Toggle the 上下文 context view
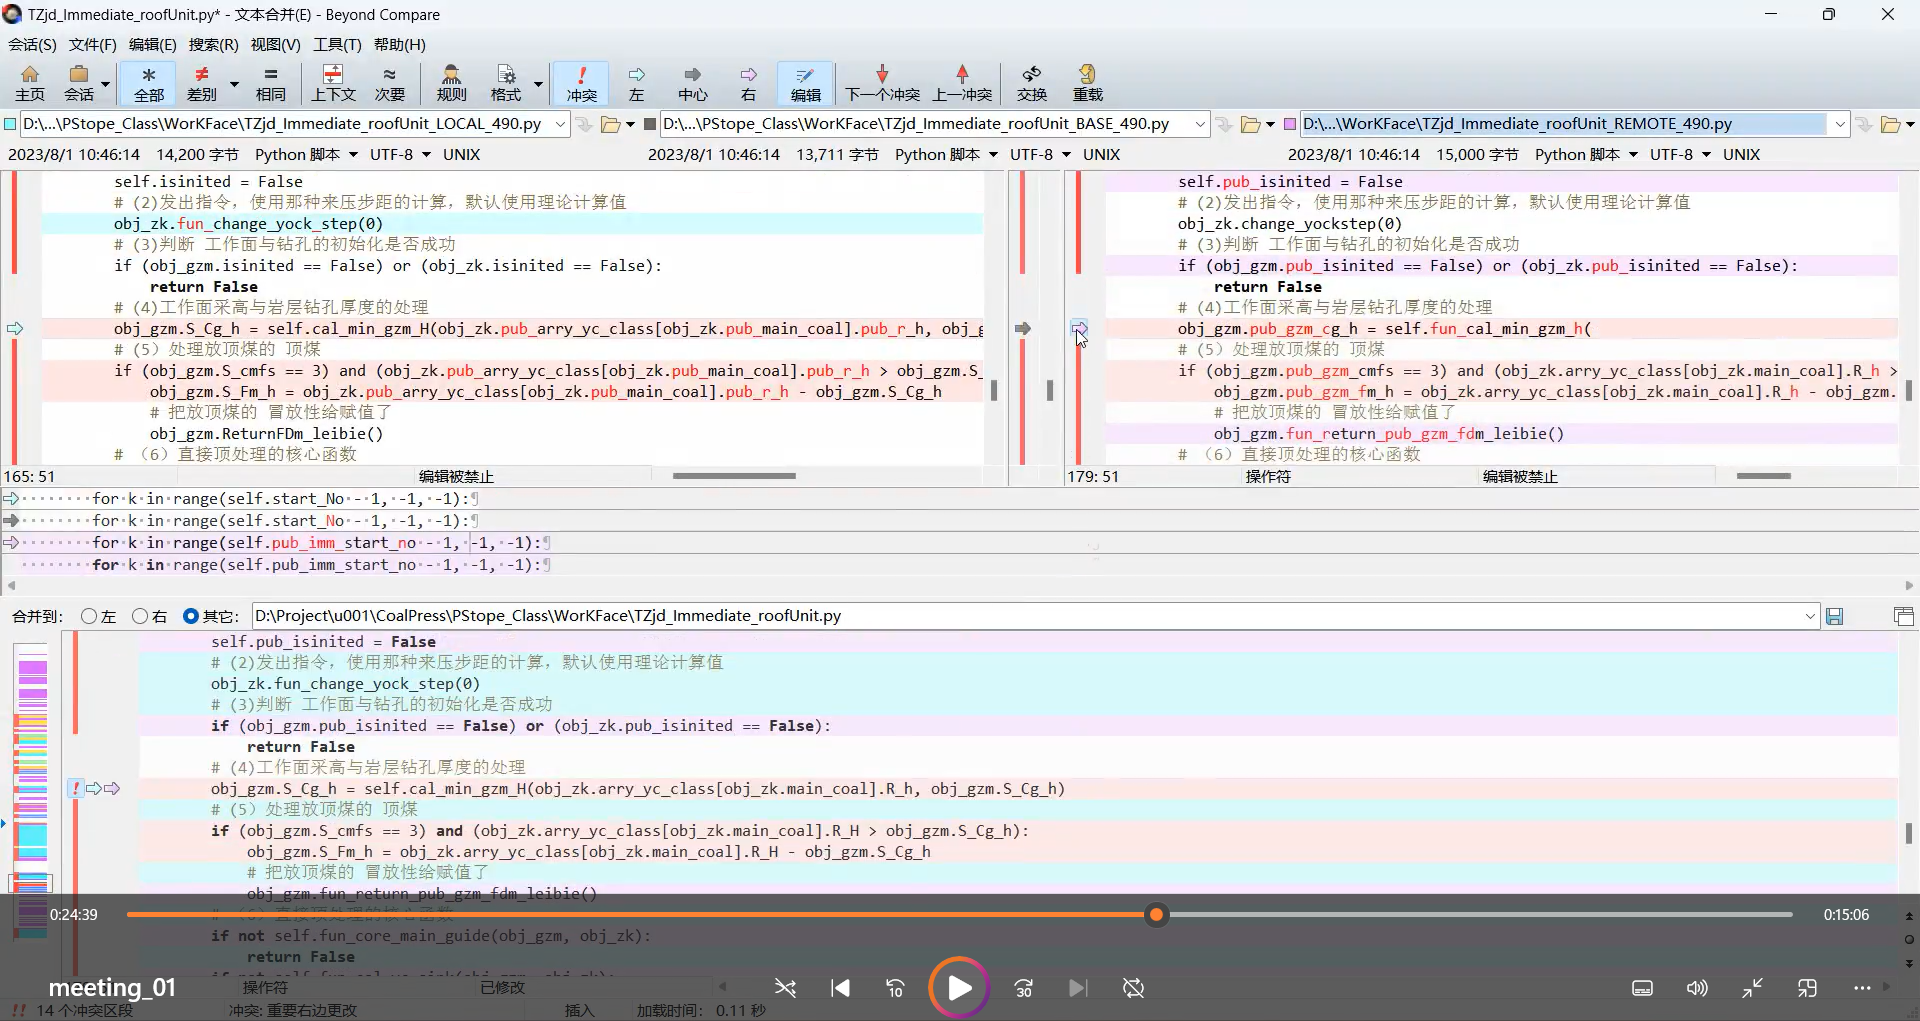The image size is (1920, 1021). tap(333, 83)
